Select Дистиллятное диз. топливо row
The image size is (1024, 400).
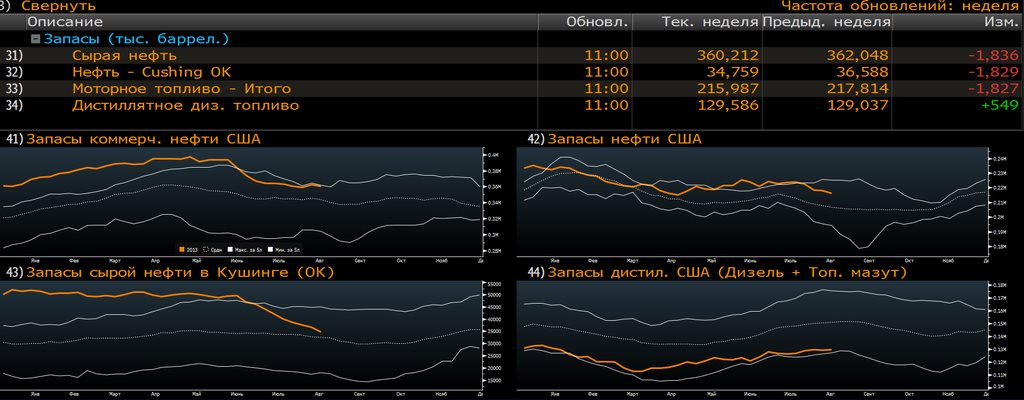pos(184,105)
